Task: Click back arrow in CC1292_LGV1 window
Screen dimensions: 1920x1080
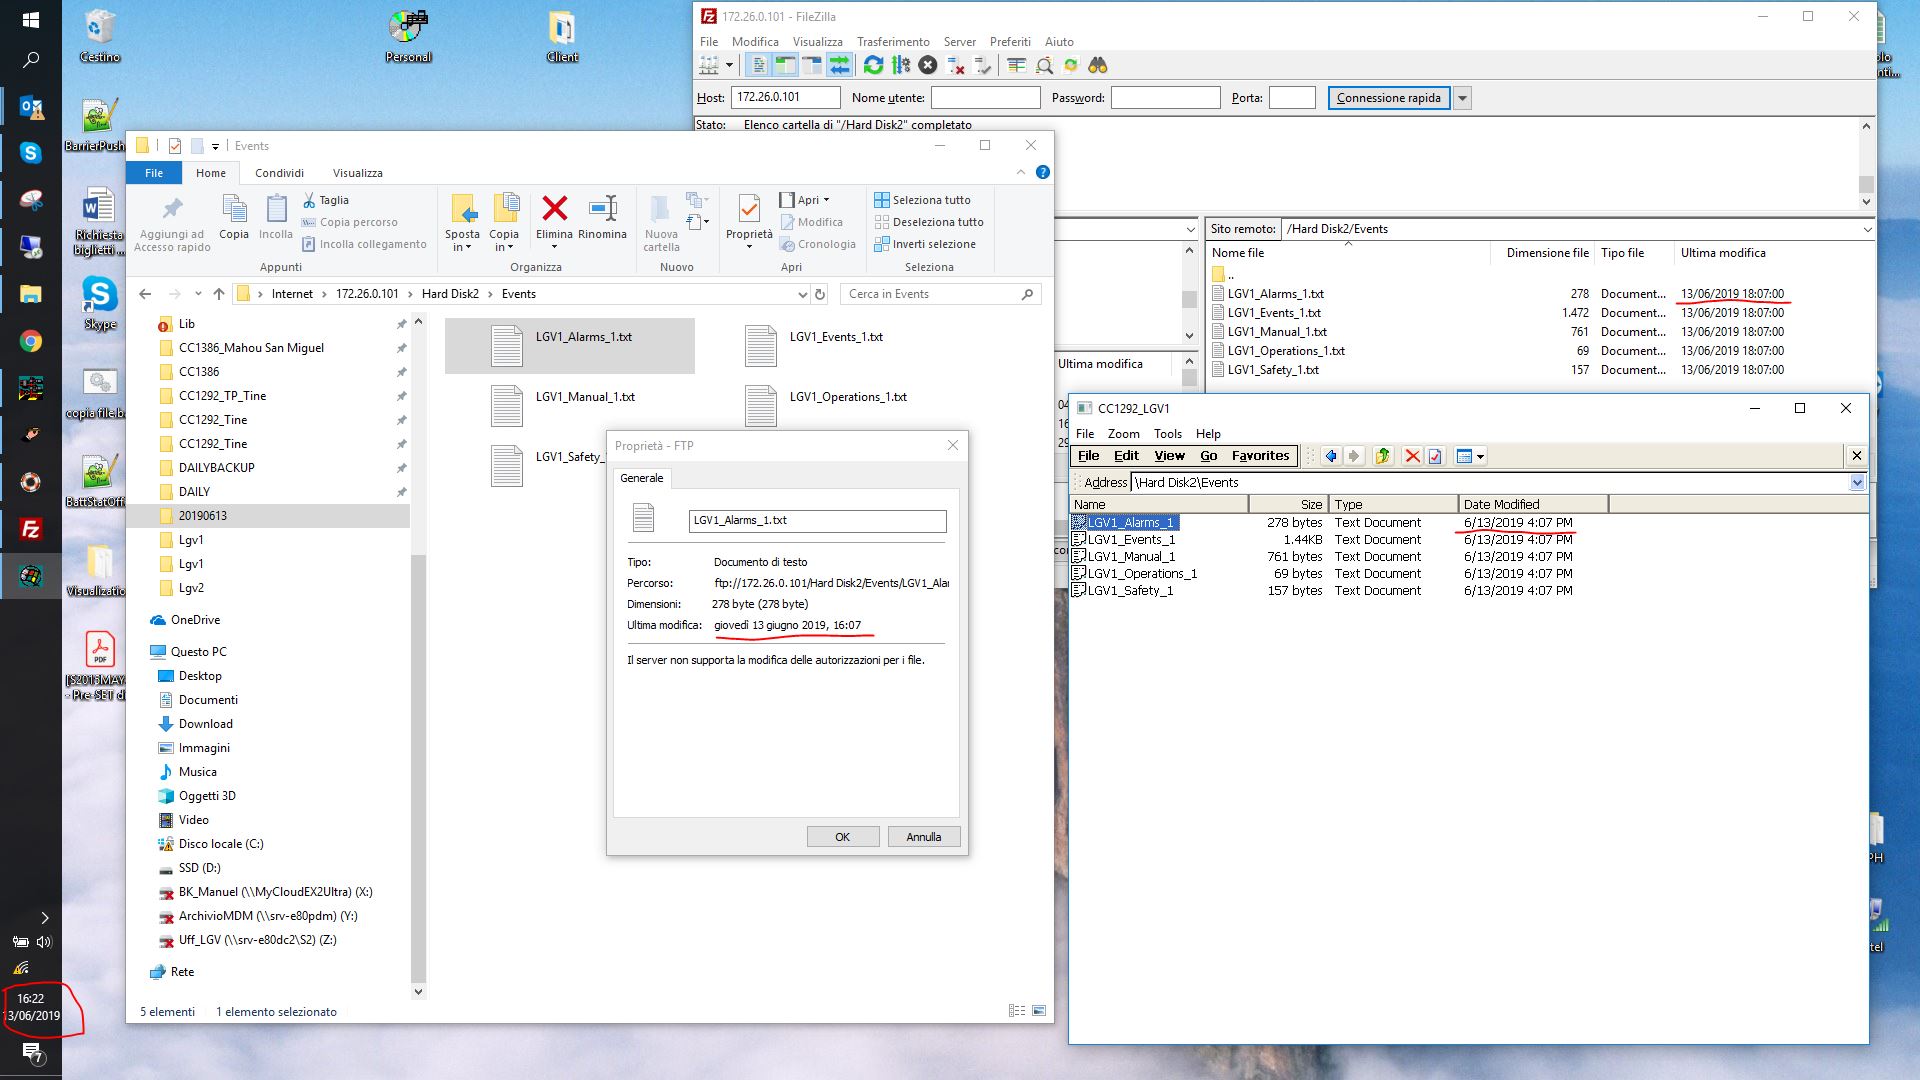Action: pyautogui.click(x=1331, y=456)
